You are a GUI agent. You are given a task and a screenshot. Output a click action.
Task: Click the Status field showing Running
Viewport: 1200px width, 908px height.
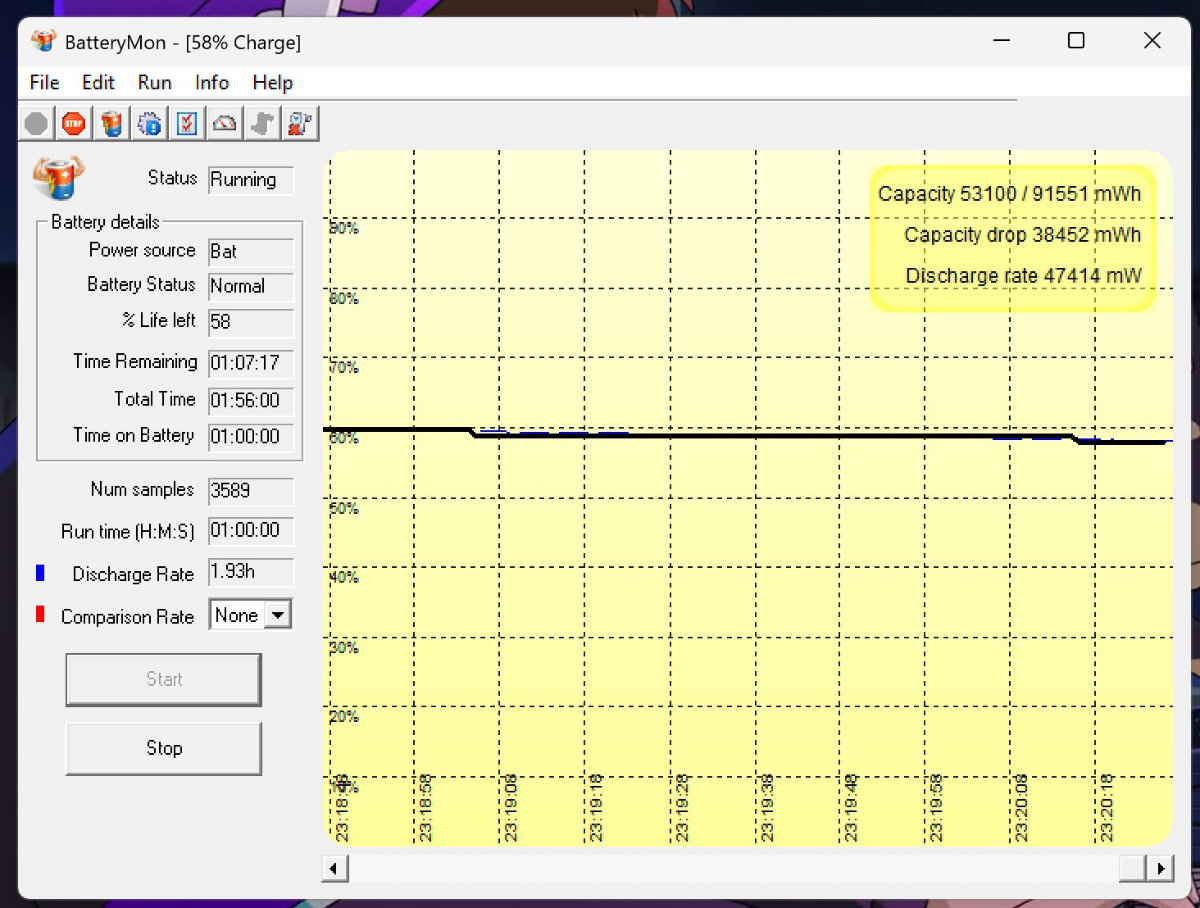point(251,180)
